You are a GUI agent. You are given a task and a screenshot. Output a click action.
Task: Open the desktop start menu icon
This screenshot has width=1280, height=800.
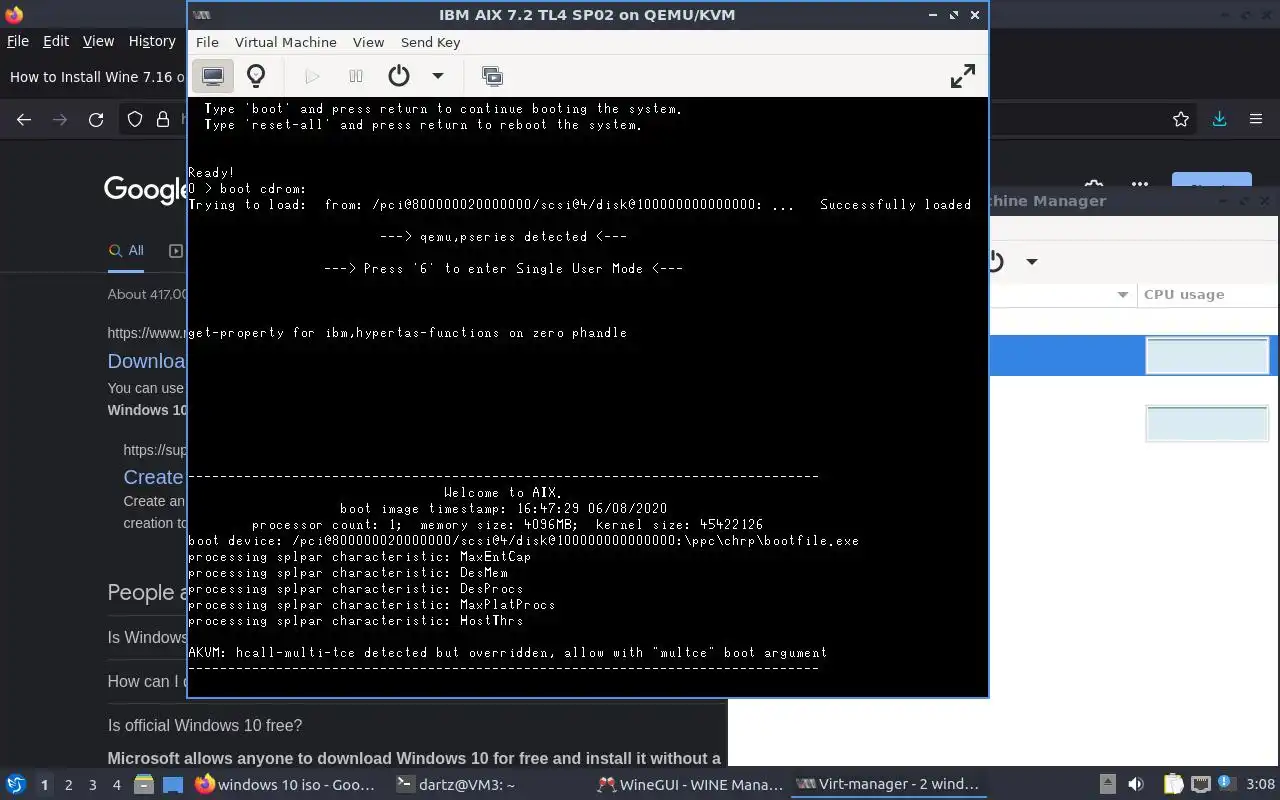click(x=16, y=784)
